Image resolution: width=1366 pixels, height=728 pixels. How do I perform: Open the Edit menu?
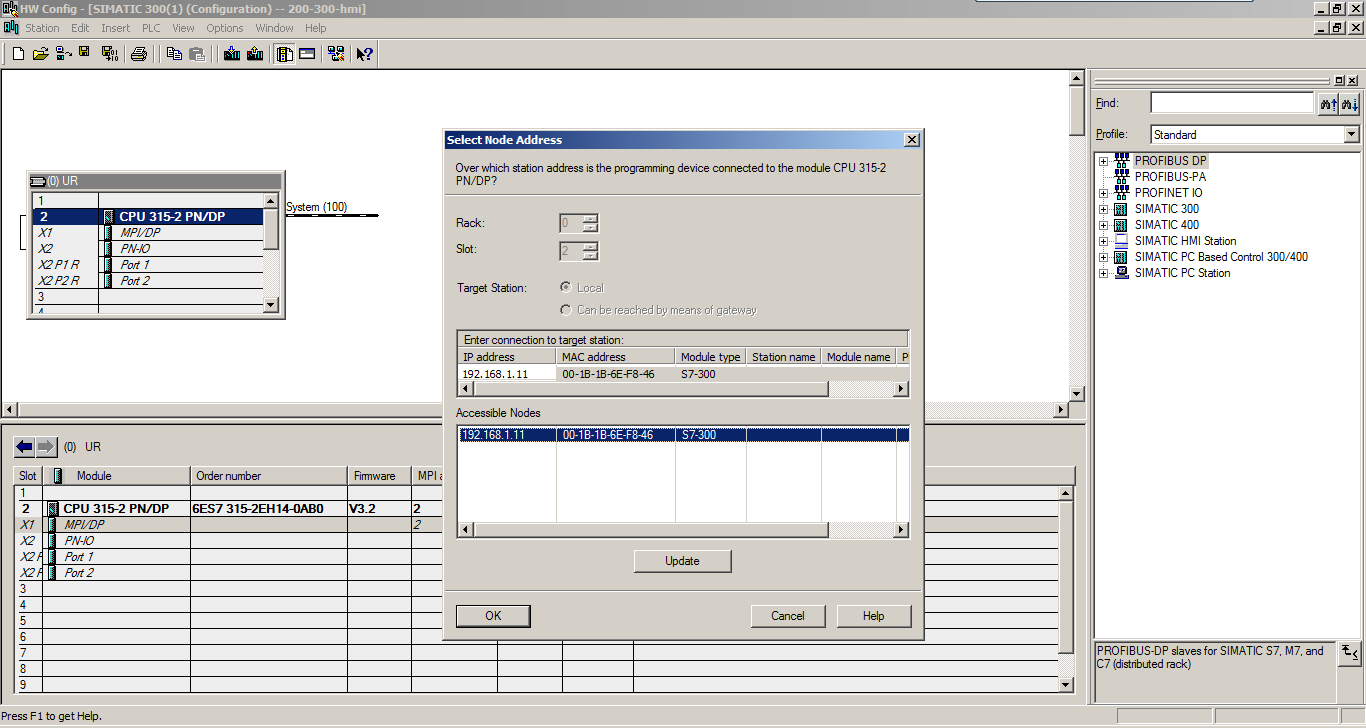[80, 28]
